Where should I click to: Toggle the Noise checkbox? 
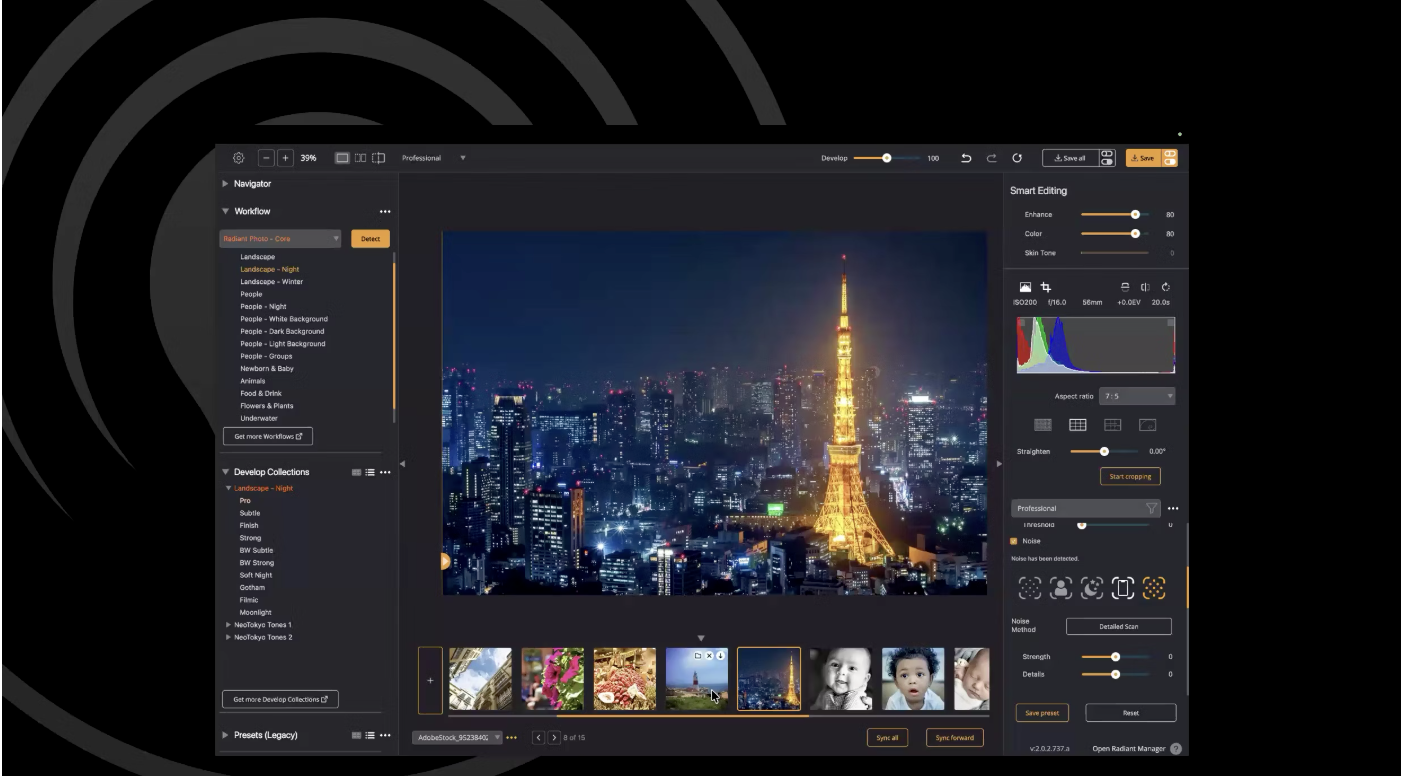pos(1014,541)
